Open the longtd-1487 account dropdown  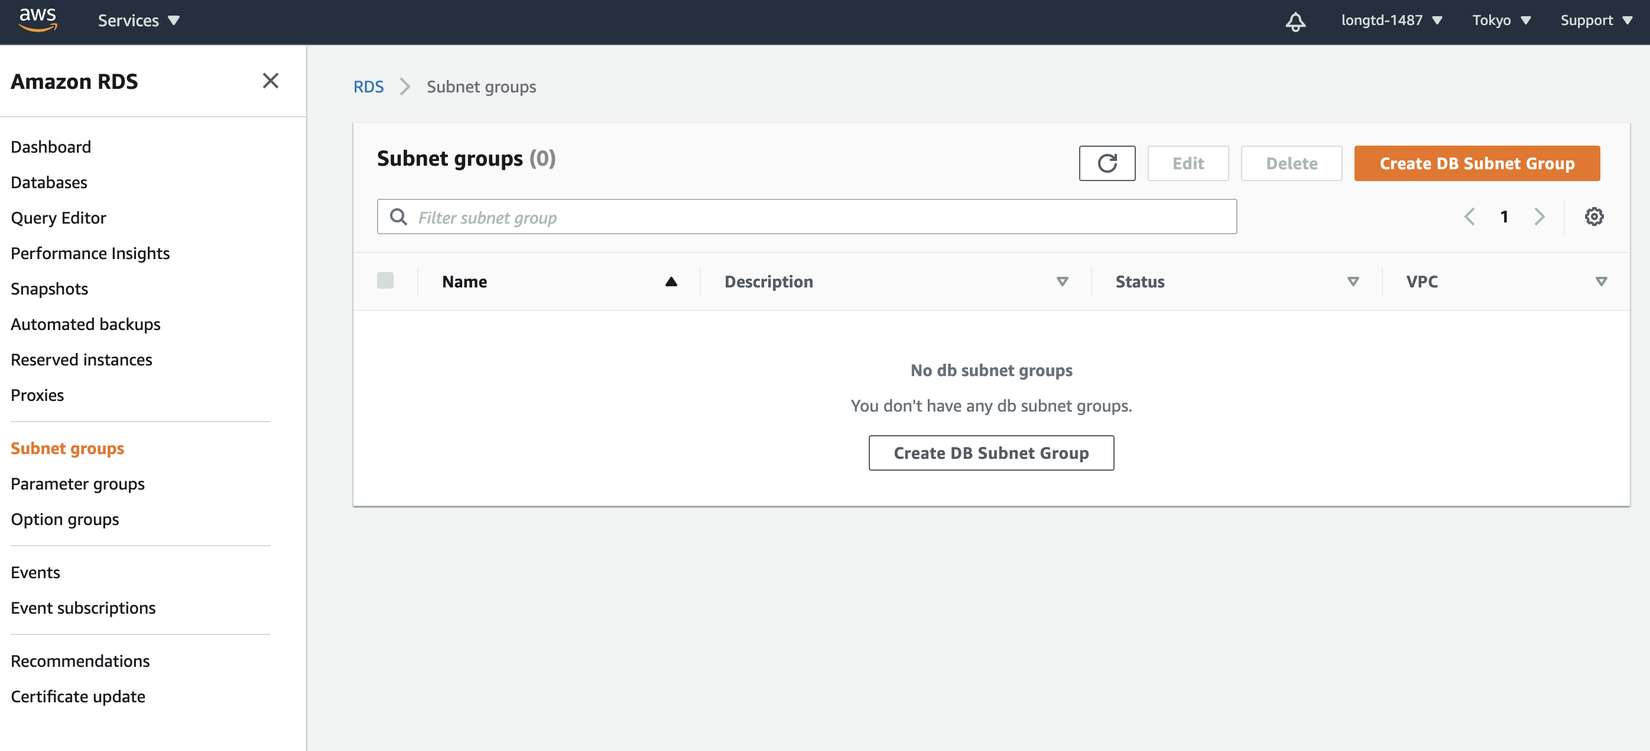coord(1391,20)
